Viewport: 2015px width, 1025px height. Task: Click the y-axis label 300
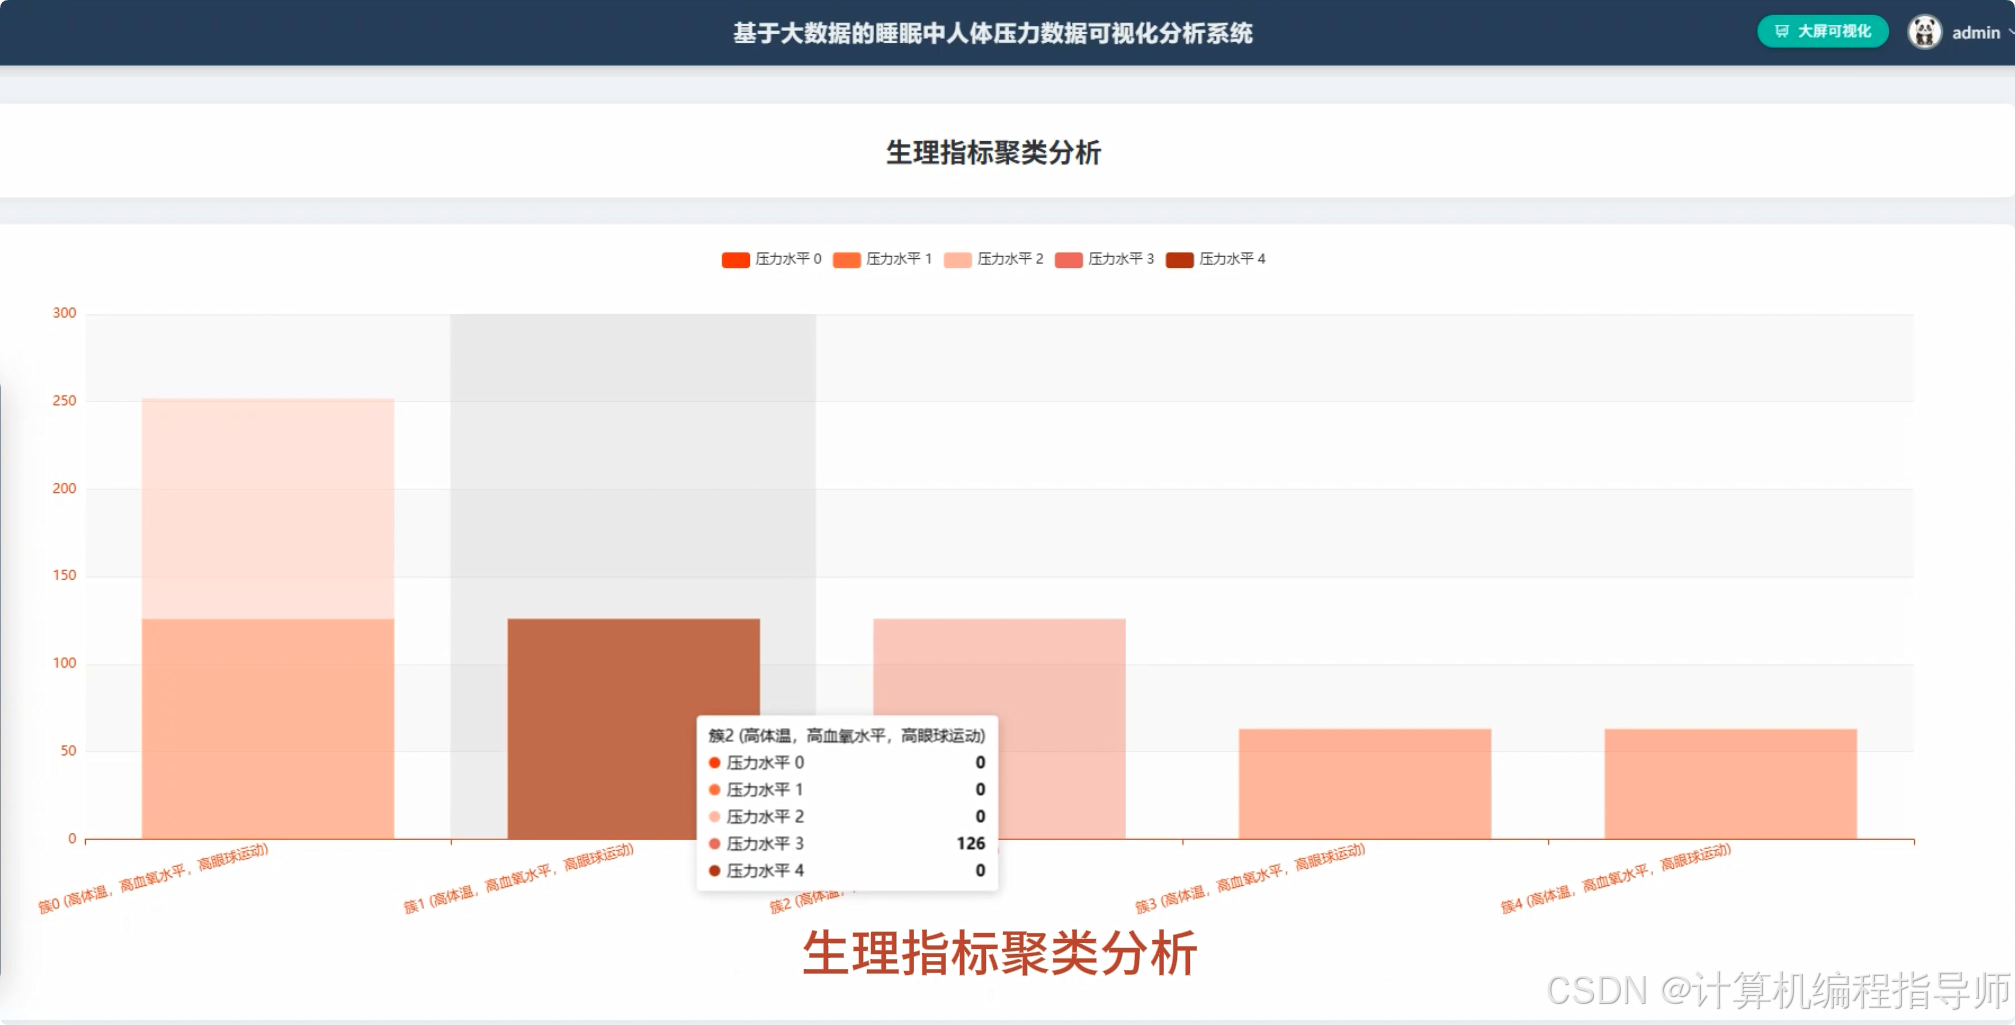(64, 313)
